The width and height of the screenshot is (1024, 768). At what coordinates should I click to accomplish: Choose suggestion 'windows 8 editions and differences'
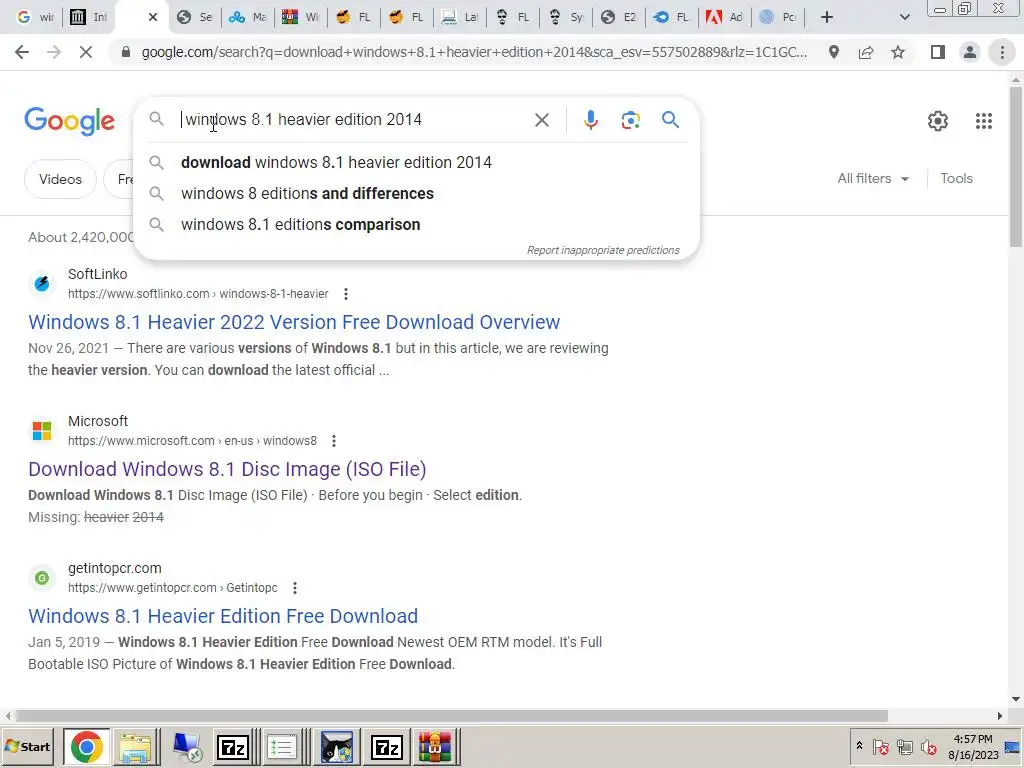click(416, 193)
